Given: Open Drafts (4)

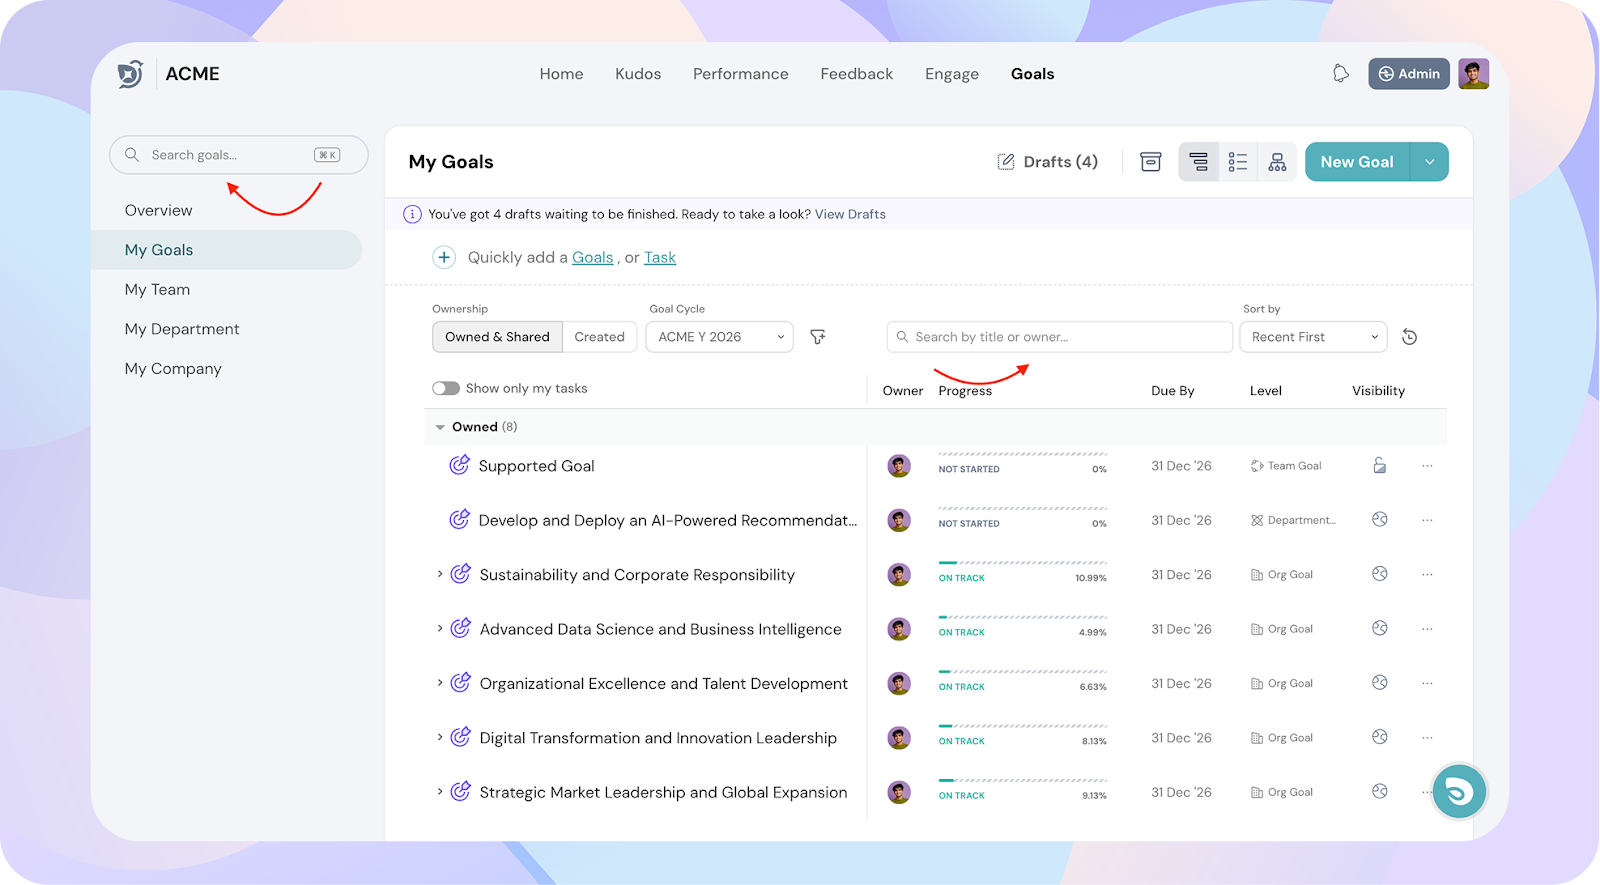Looking at the screenshot, I should (1047, 162).
